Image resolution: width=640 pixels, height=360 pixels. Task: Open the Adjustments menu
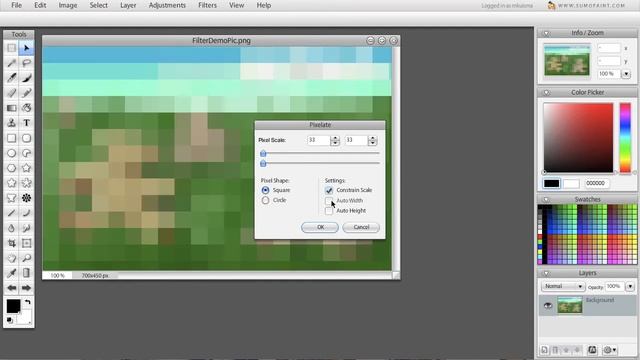coord(167,5)
